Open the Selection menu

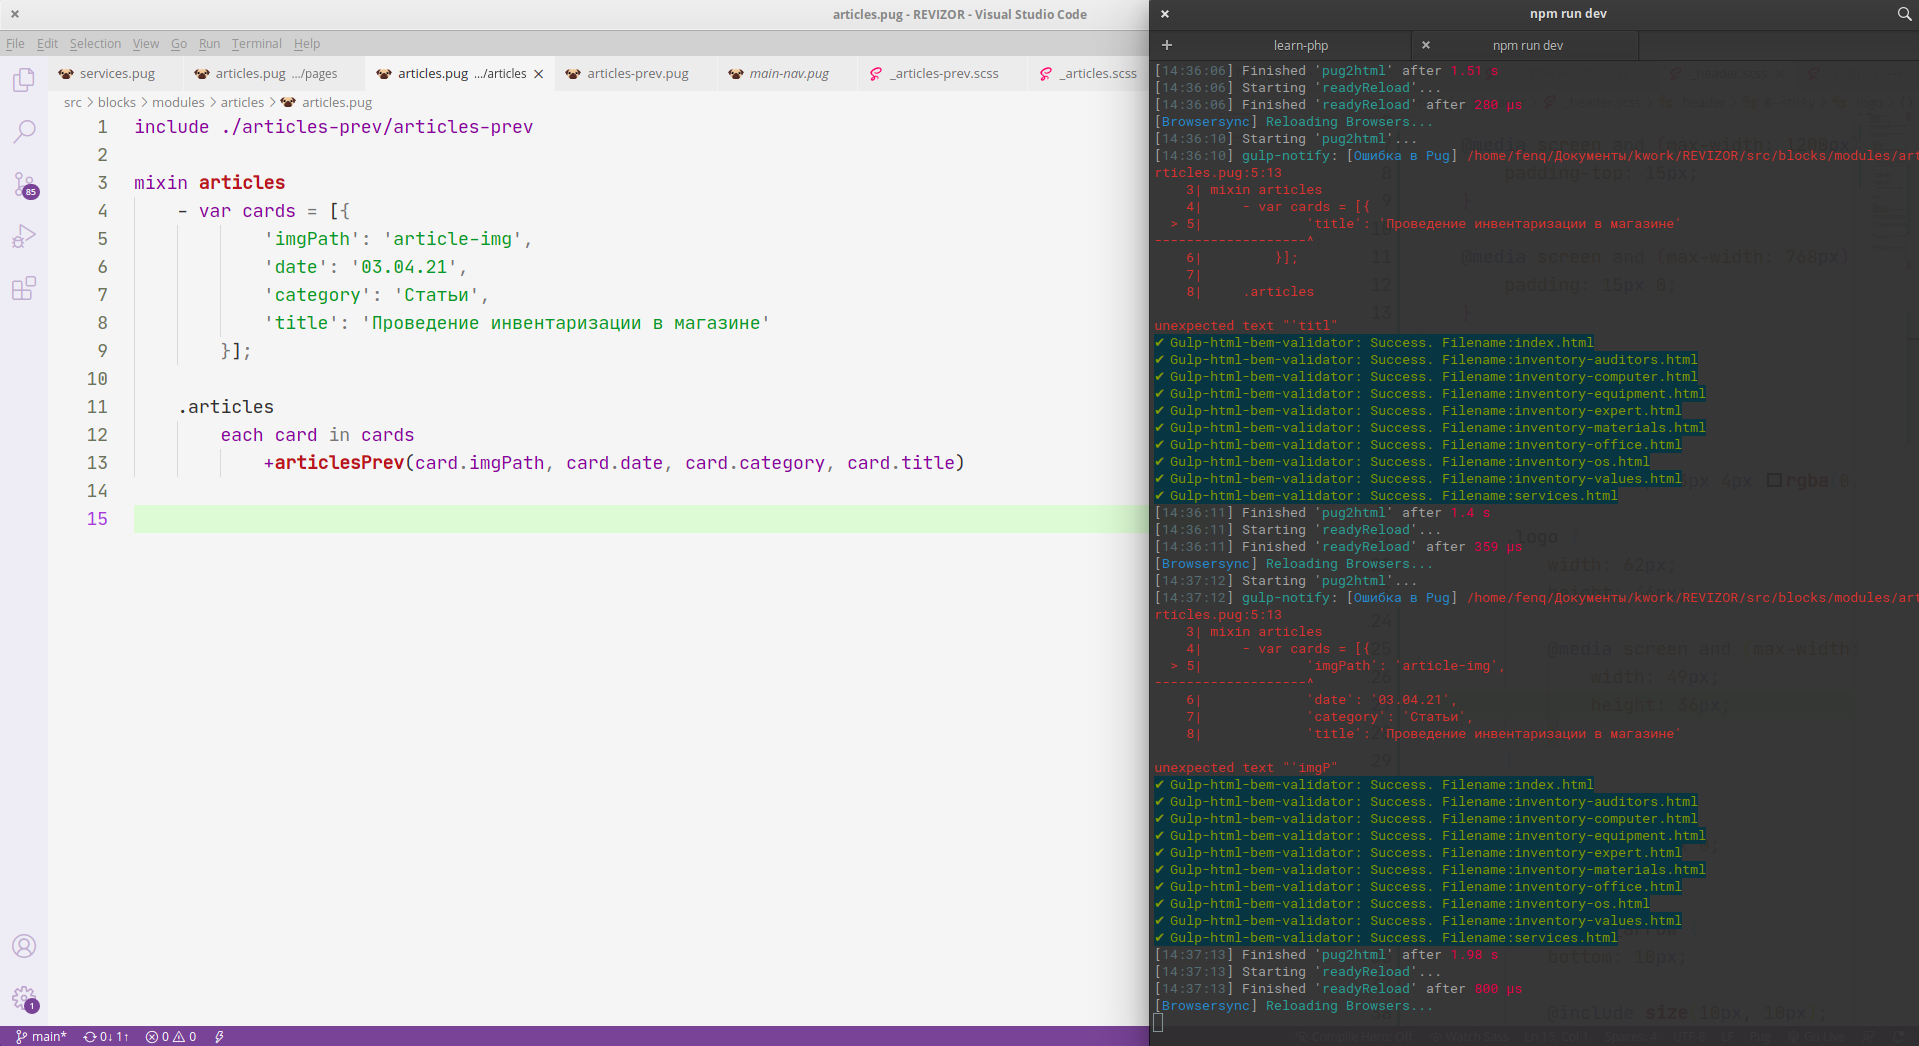(95, 44)
